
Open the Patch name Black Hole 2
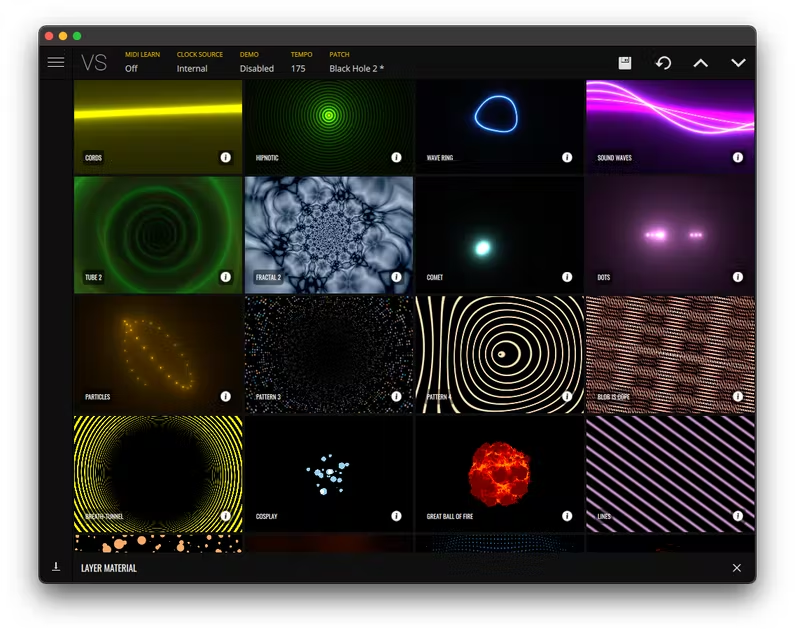(356, 69)
